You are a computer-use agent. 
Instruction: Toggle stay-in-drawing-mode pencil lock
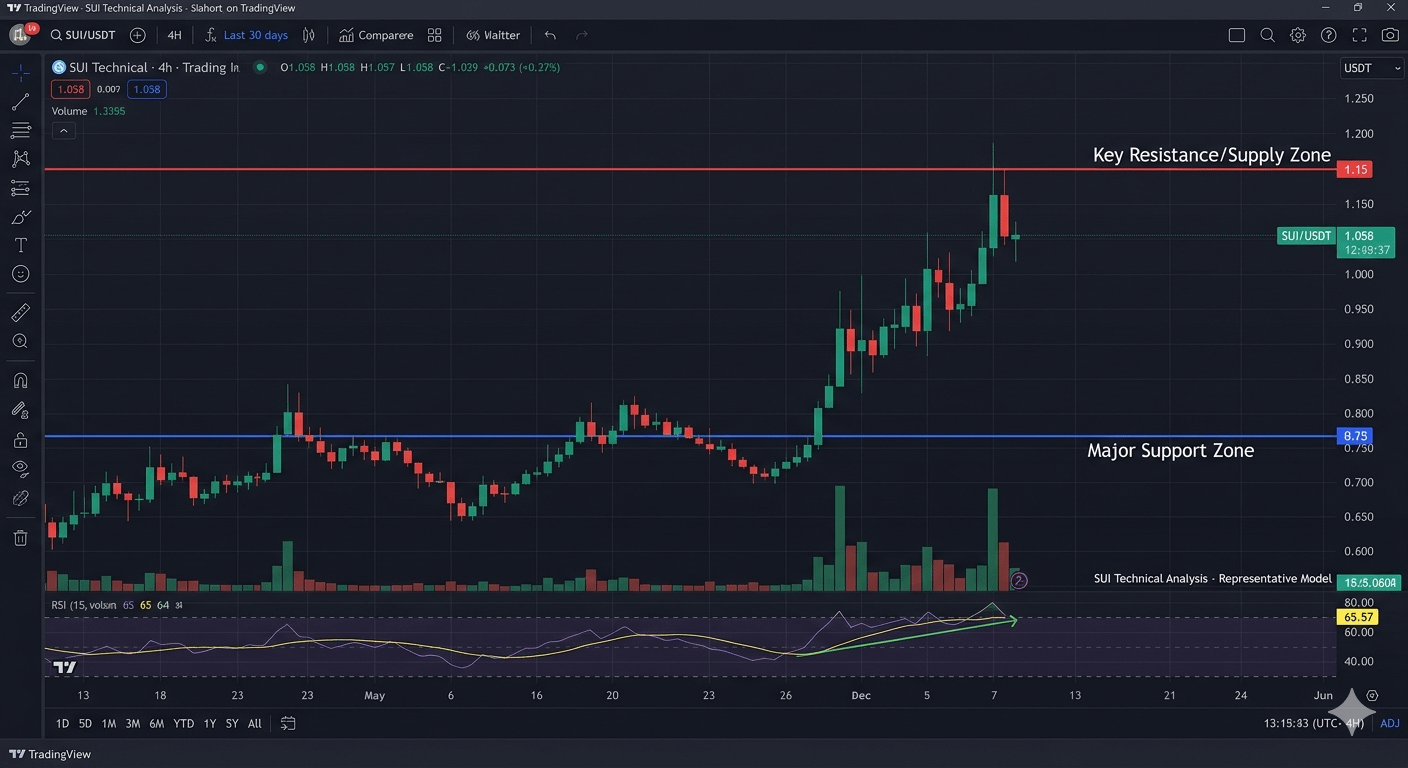[20, 409]
